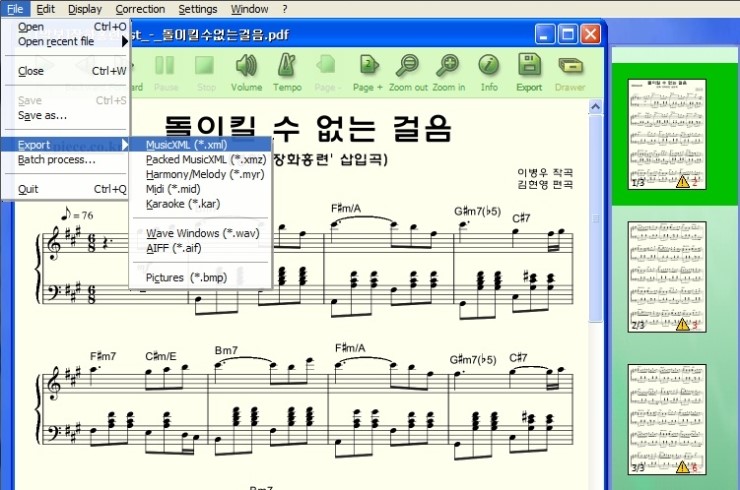Export as Midi (*.mid)
This screenshot has width=740, height=490.
pos(201,189)
